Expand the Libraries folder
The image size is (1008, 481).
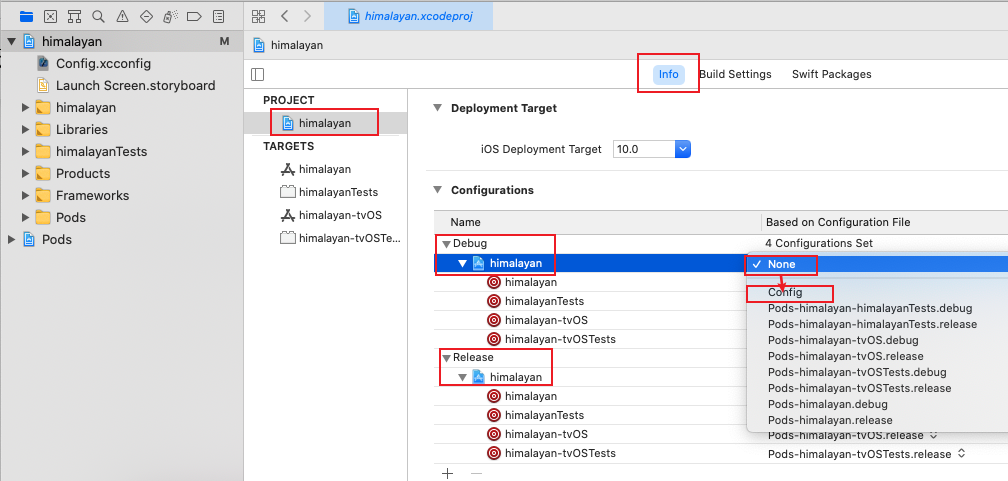pyautogui.click(x=26, y=129)
